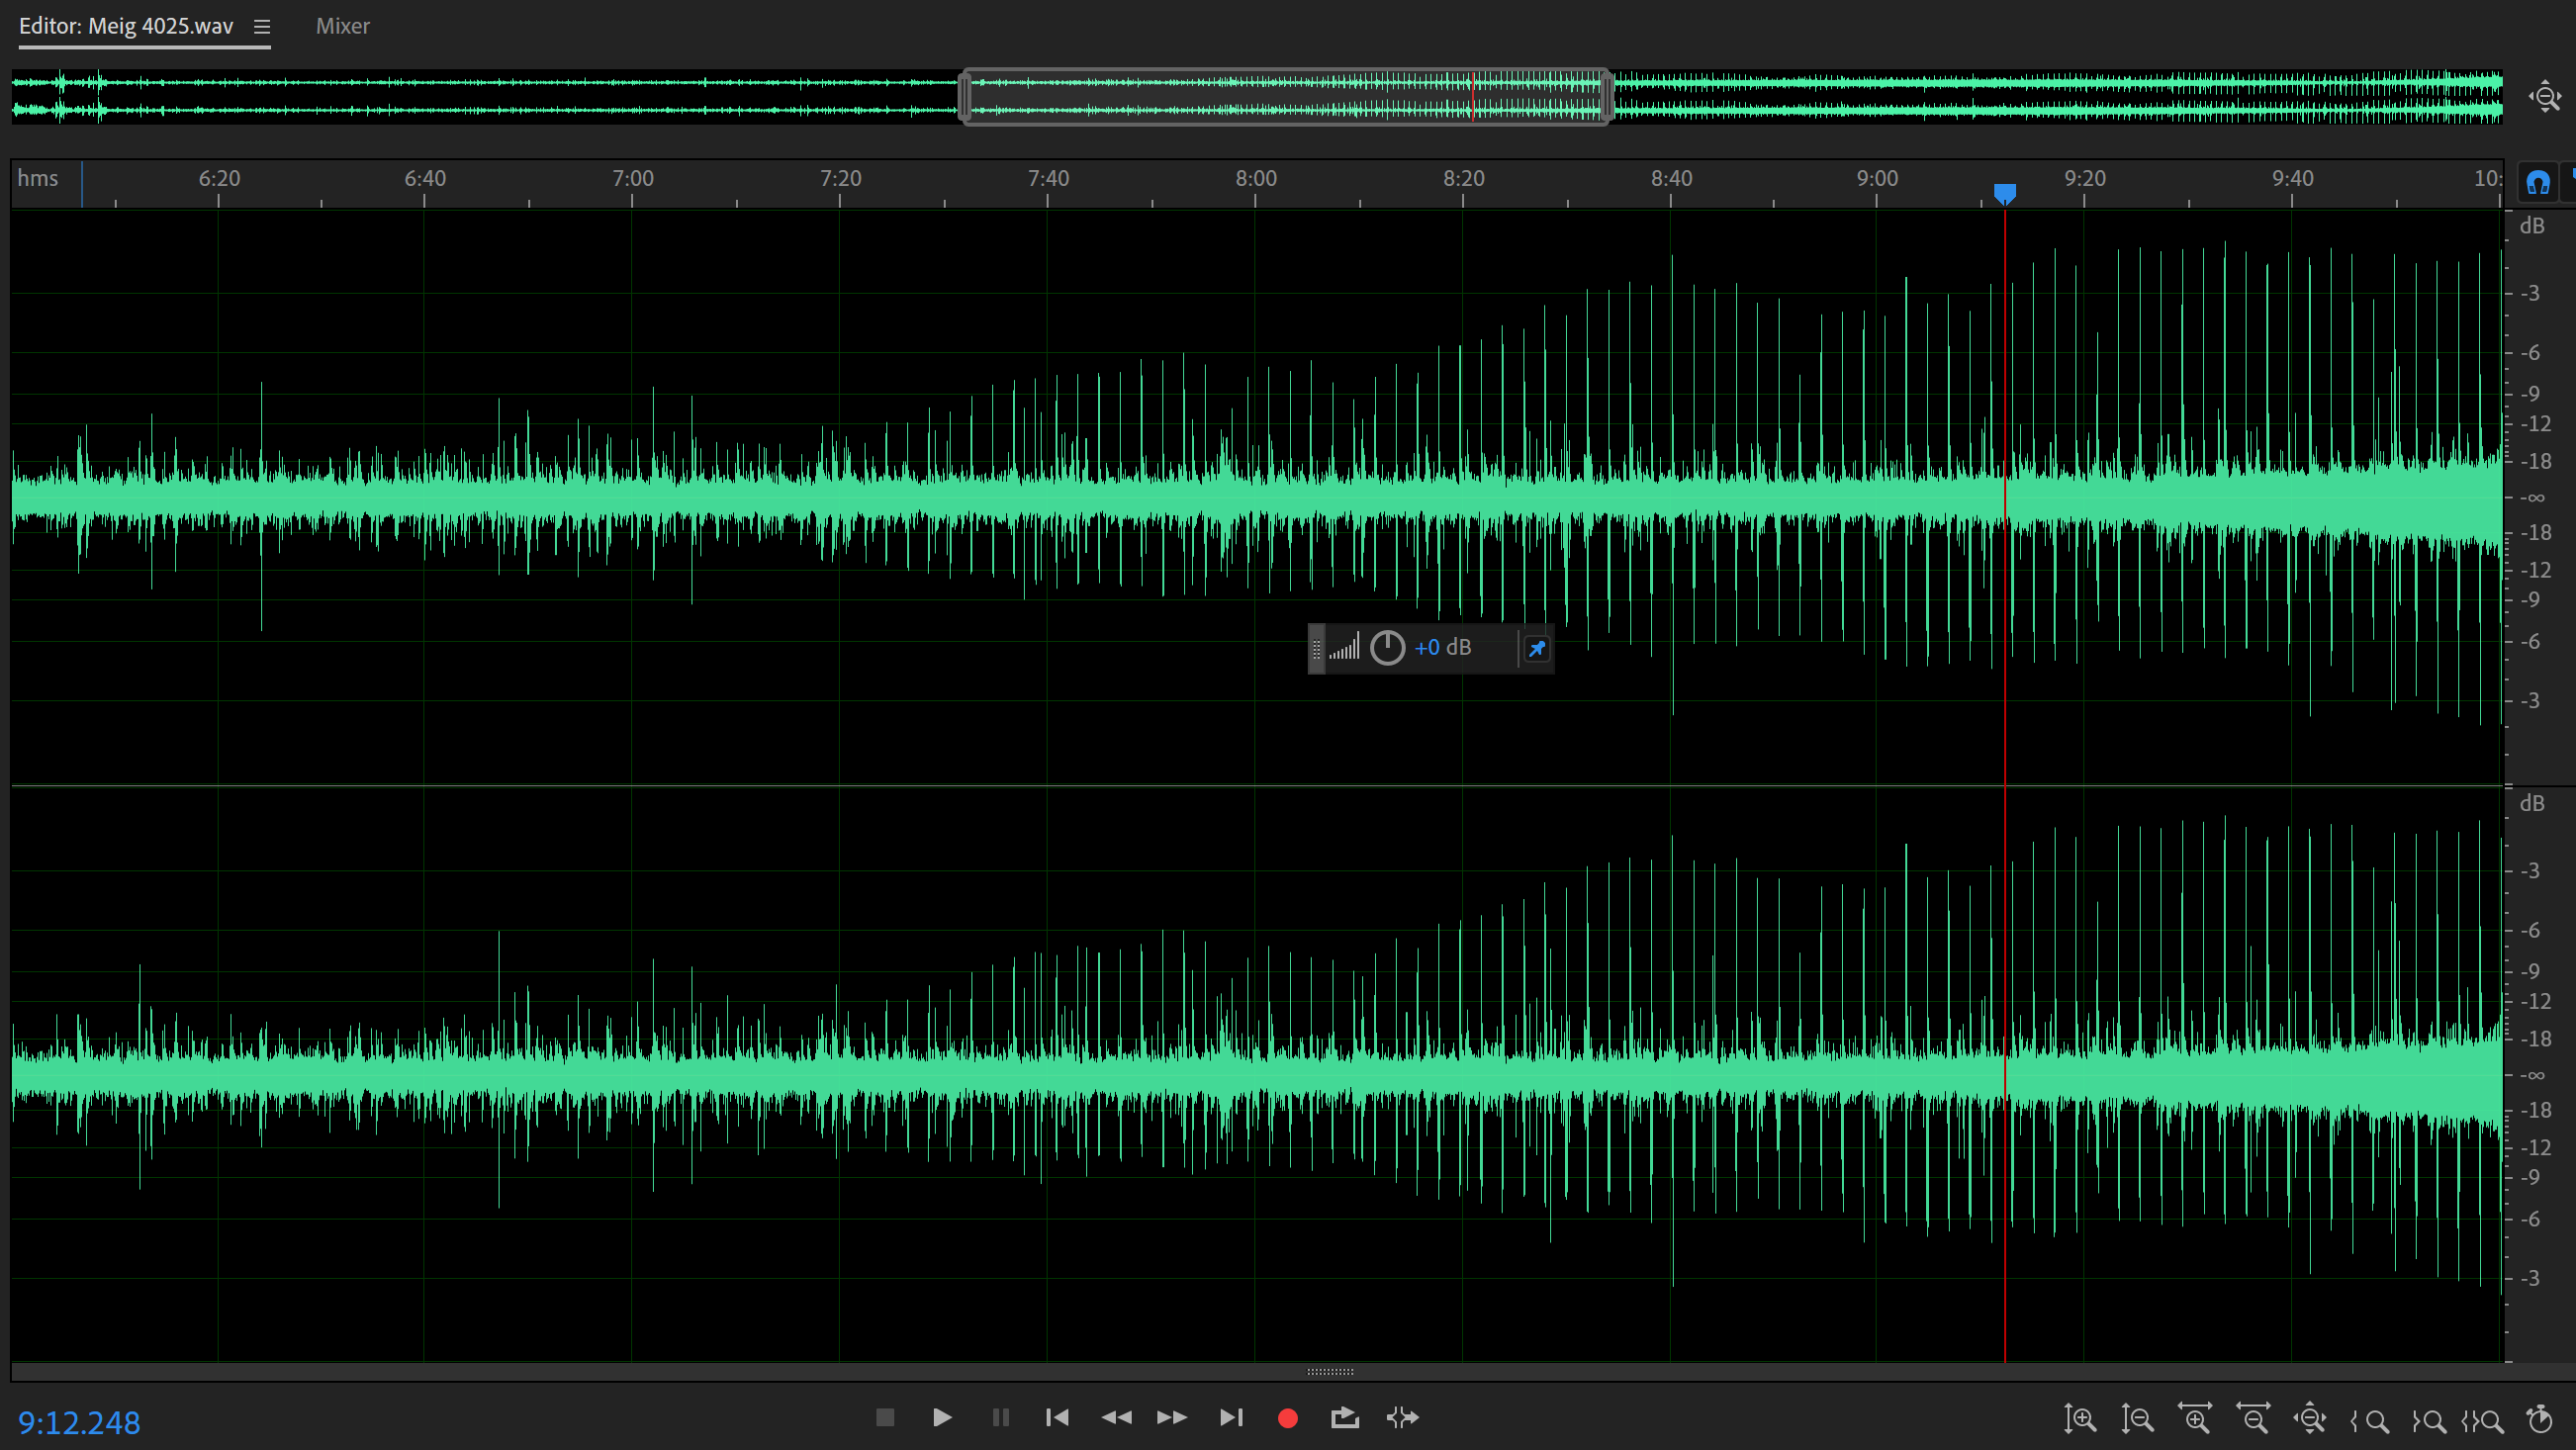
Task: Zoom to selection in point
Action: coord(2369,1419)
